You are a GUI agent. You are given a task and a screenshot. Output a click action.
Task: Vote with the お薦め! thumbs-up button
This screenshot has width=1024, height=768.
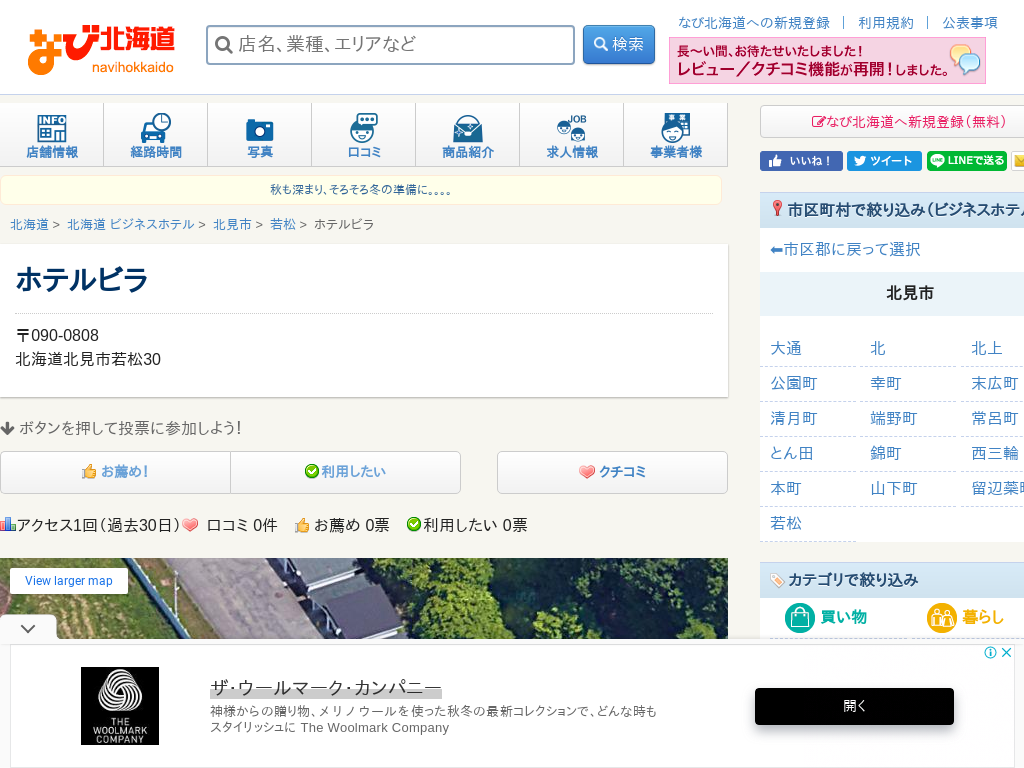115,472
